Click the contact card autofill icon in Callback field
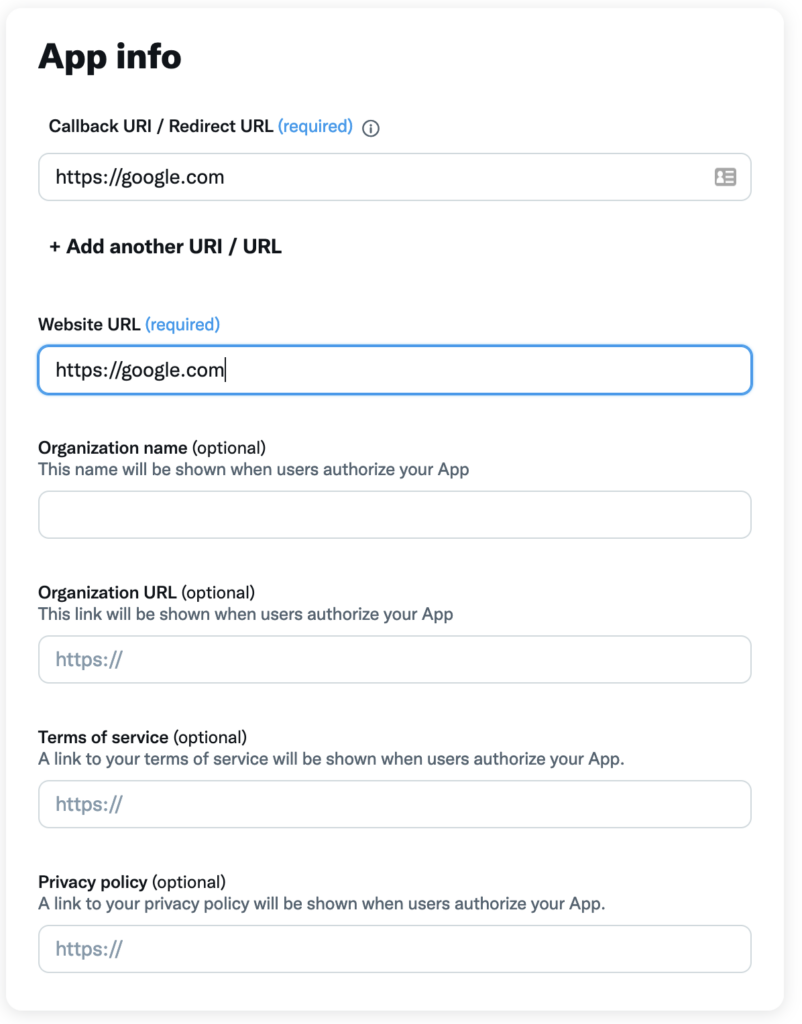The height and width of the screenshot is (1024, 802). tap(725, 177)
